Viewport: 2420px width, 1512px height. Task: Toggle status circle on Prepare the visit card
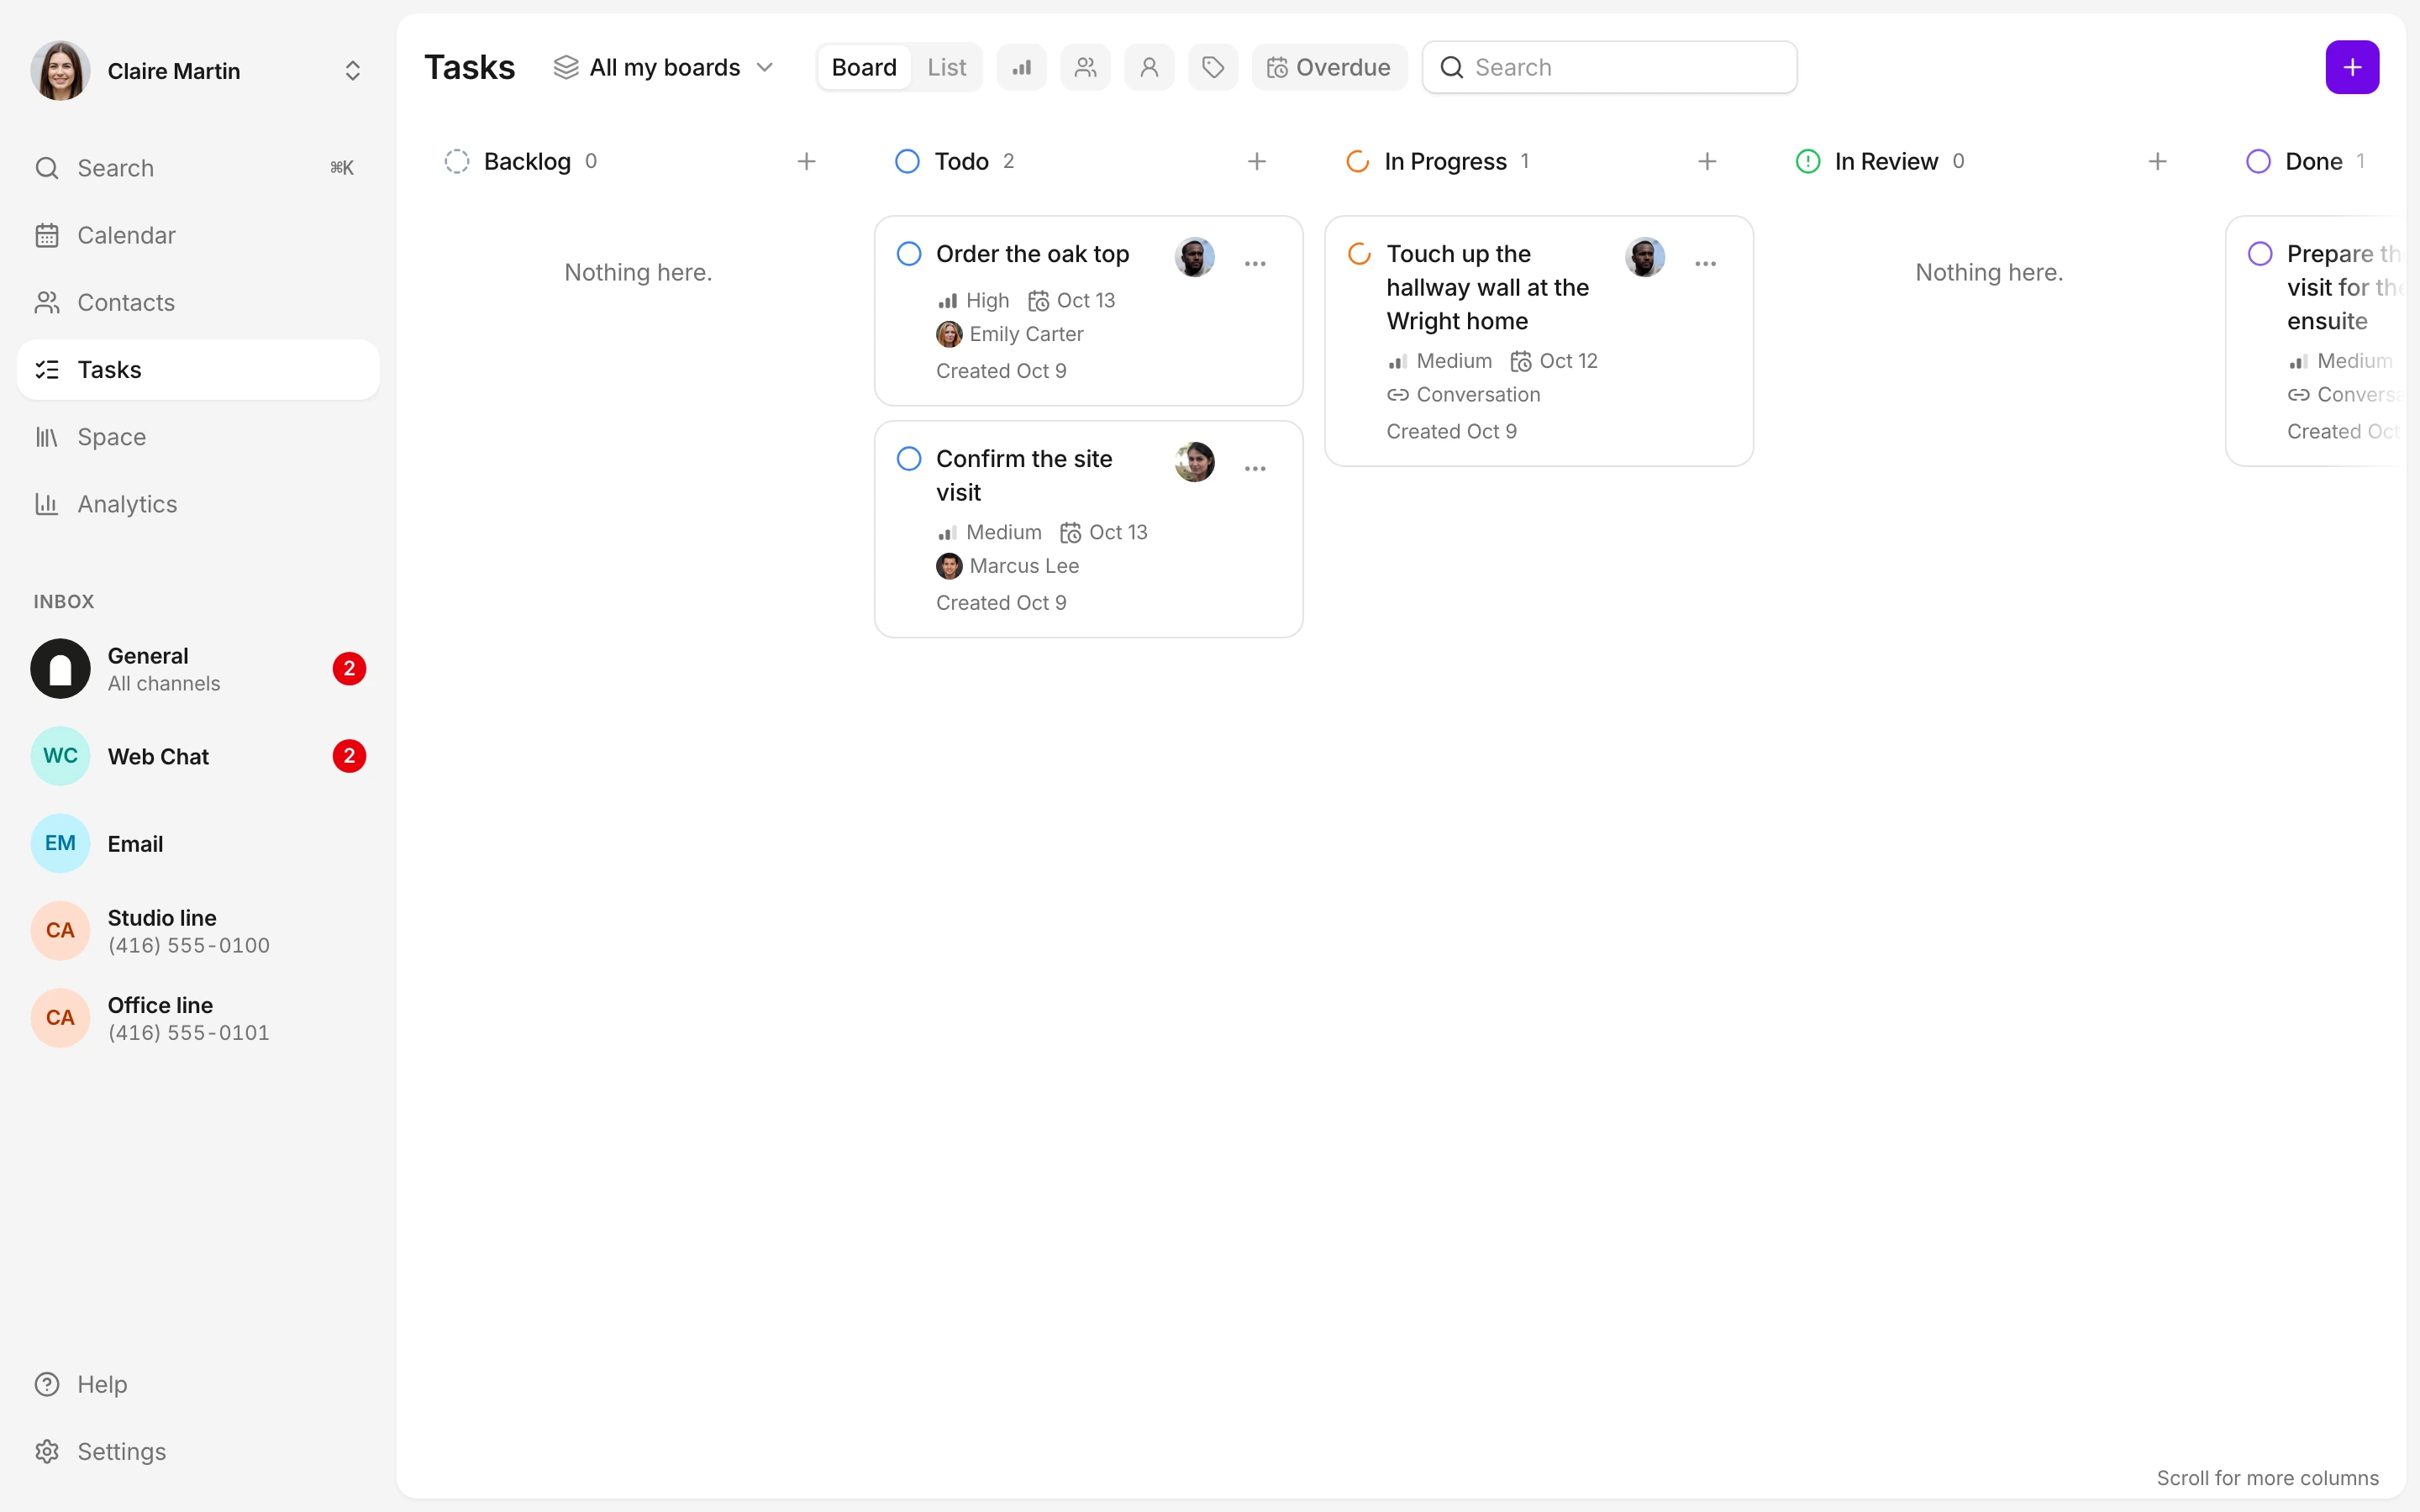click(x=2259, y=254)
